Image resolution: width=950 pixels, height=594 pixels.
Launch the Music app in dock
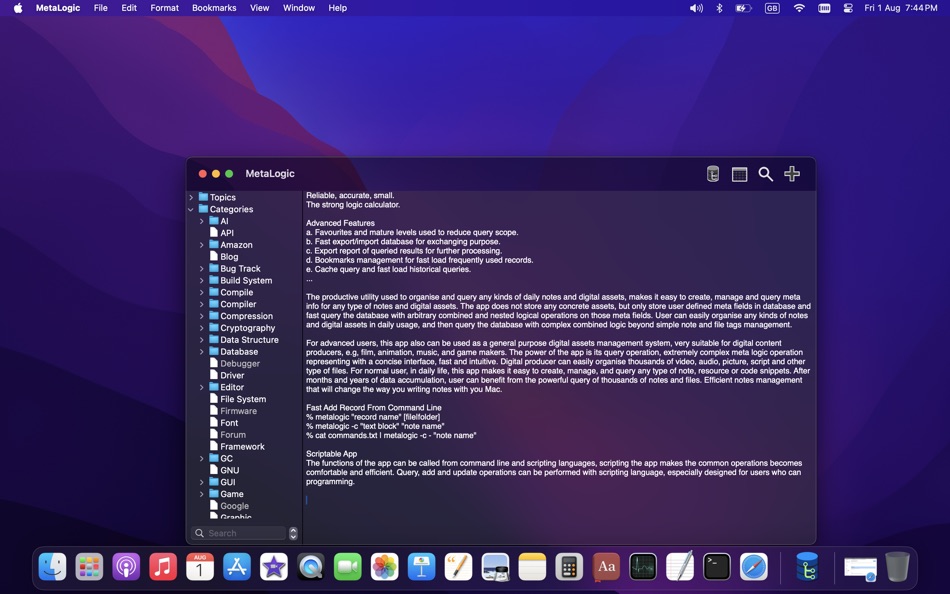click(x=163, y=567)
